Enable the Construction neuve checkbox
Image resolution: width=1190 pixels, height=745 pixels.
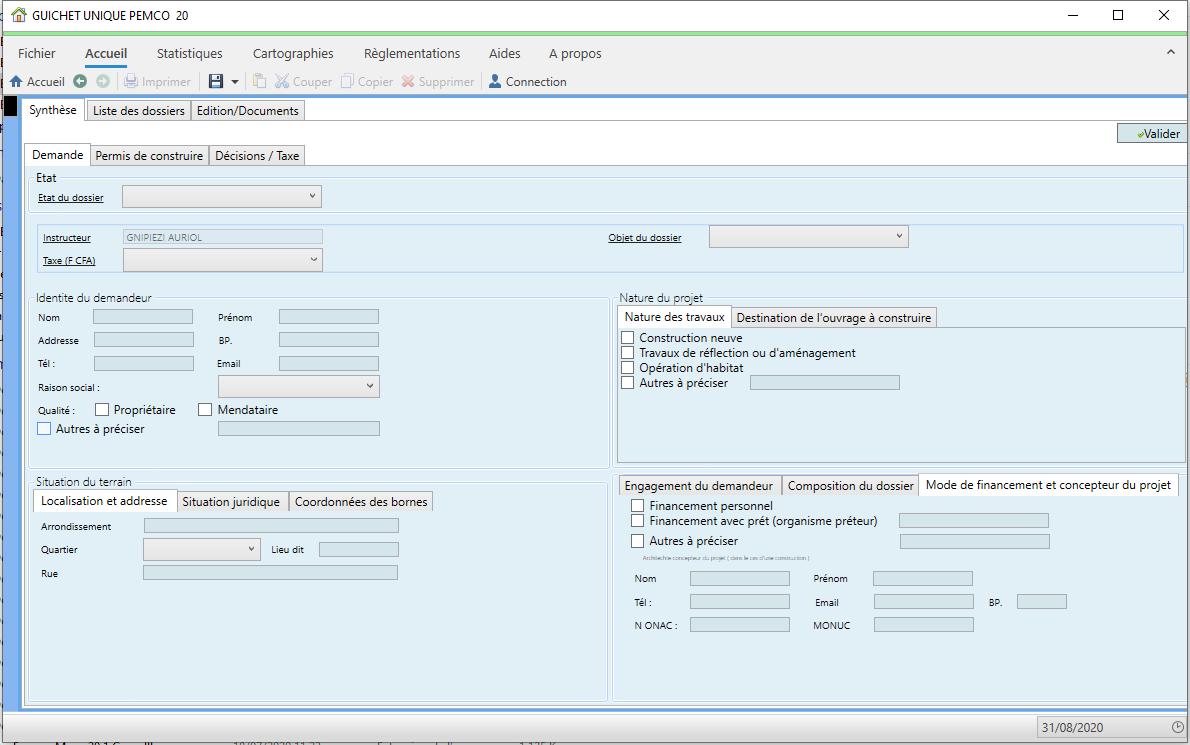point(628,338)
